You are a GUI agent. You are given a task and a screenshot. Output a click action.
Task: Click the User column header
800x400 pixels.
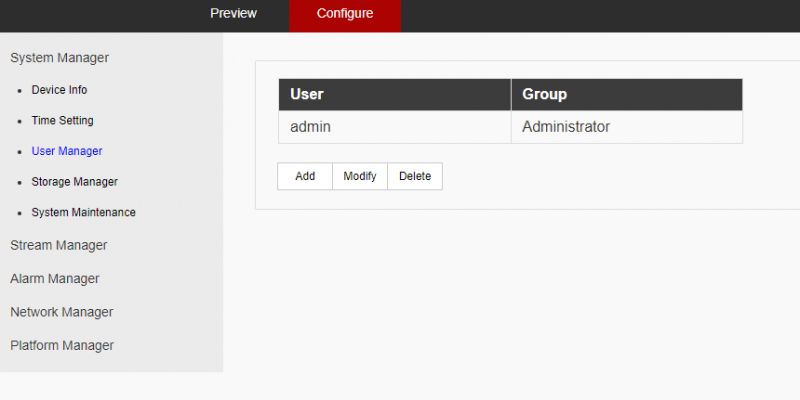coord(394,95)
